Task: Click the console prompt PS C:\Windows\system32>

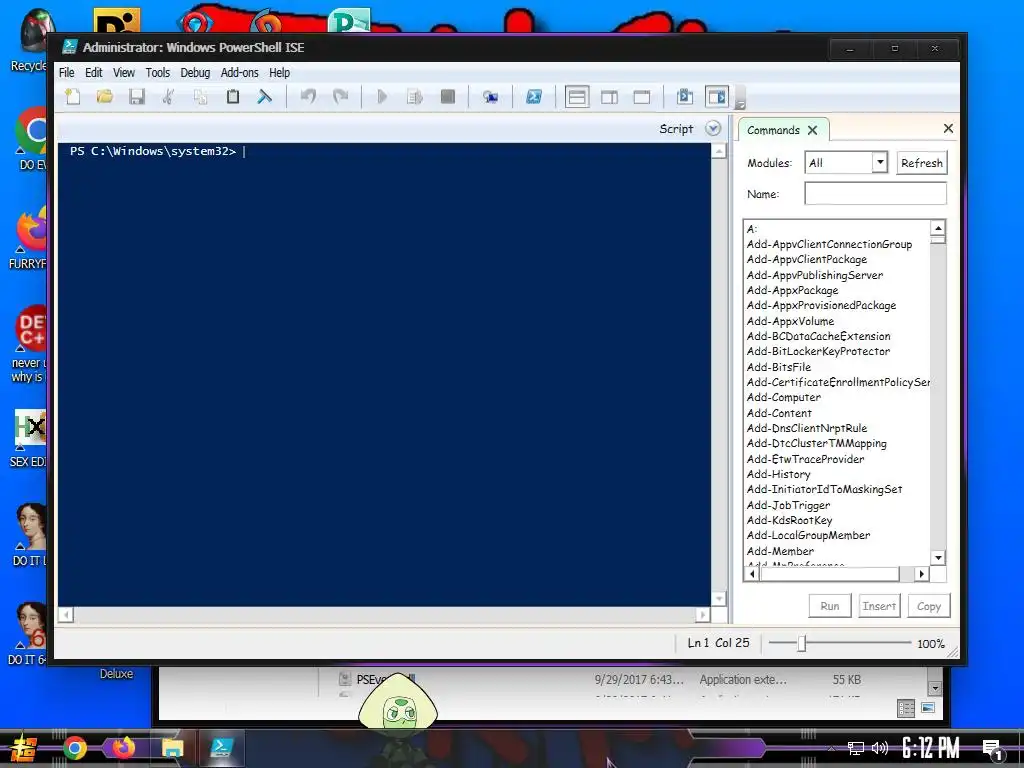Action: click(x=153, y=151)
